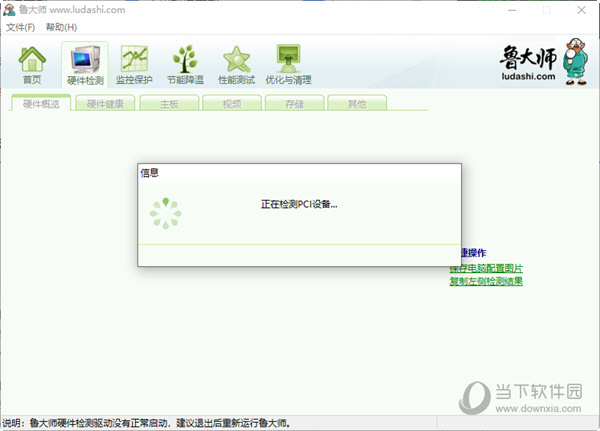Minimize the Ludashi window

512,10
